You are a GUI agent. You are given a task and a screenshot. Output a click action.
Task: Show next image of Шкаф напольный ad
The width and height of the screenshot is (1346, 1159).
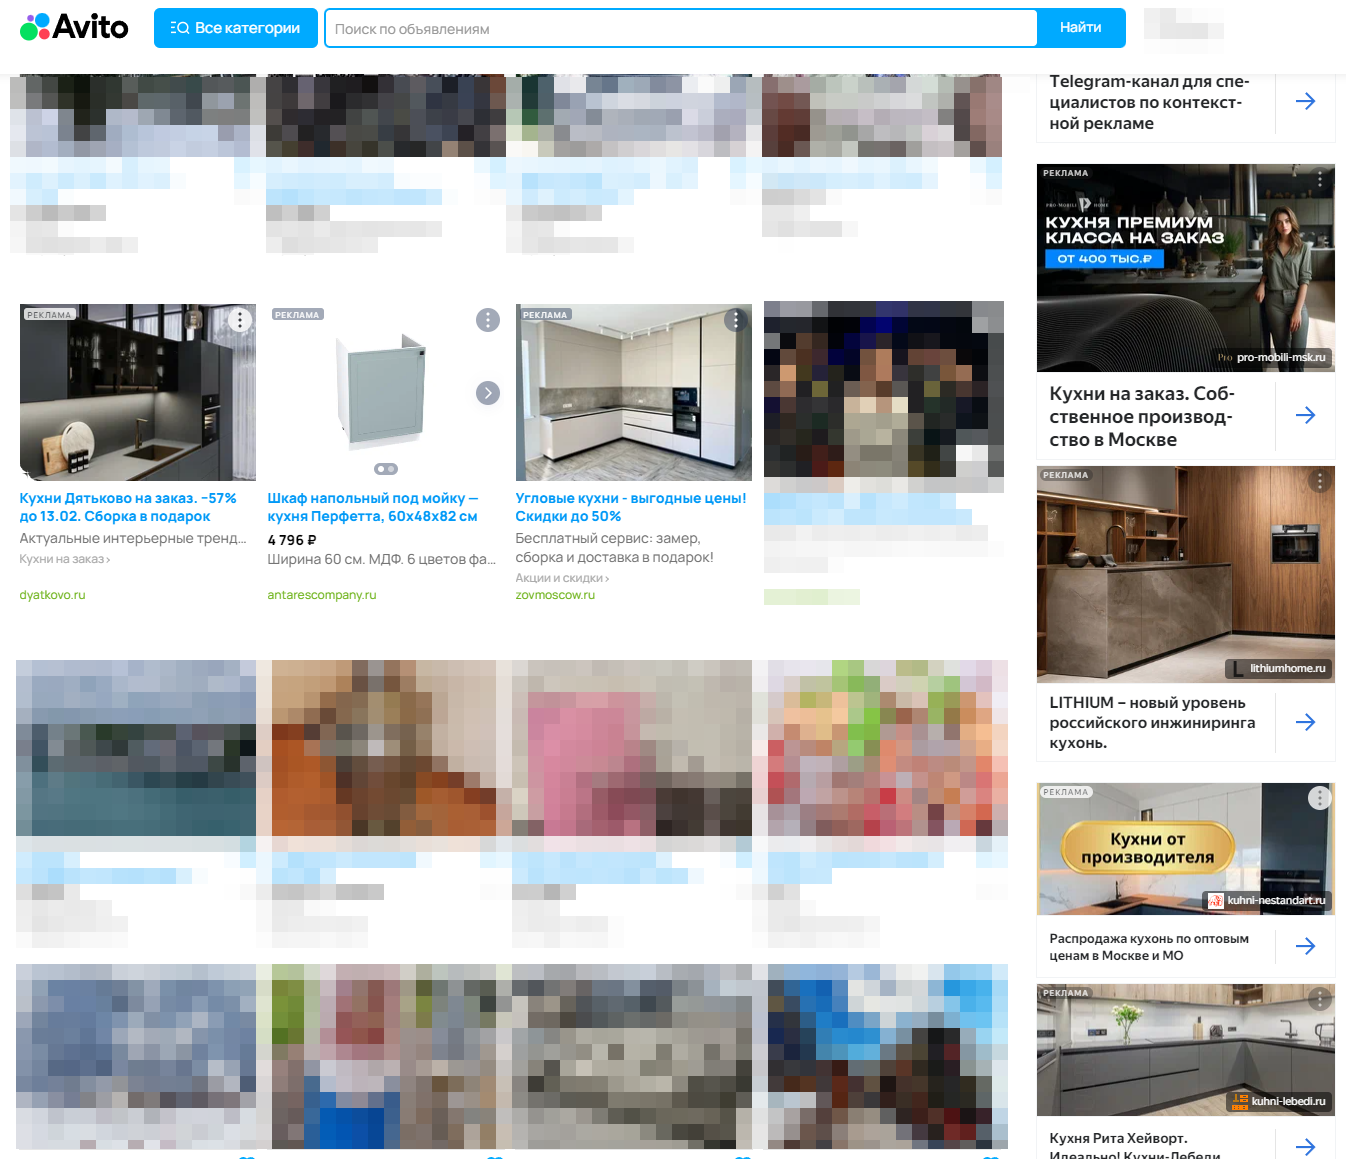487,393
